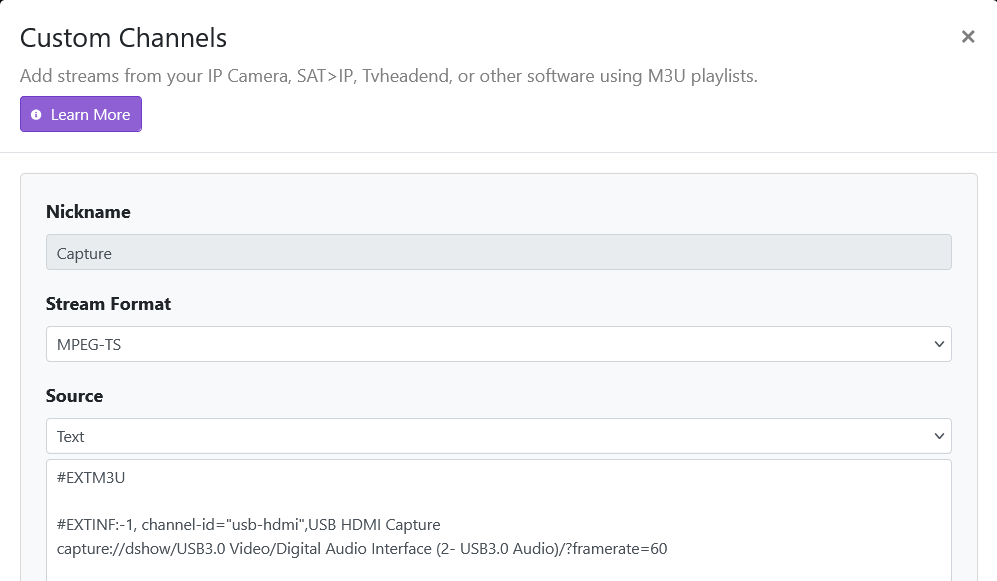
Task: Click the Stream Format label
Action: [x=109, y=304]
